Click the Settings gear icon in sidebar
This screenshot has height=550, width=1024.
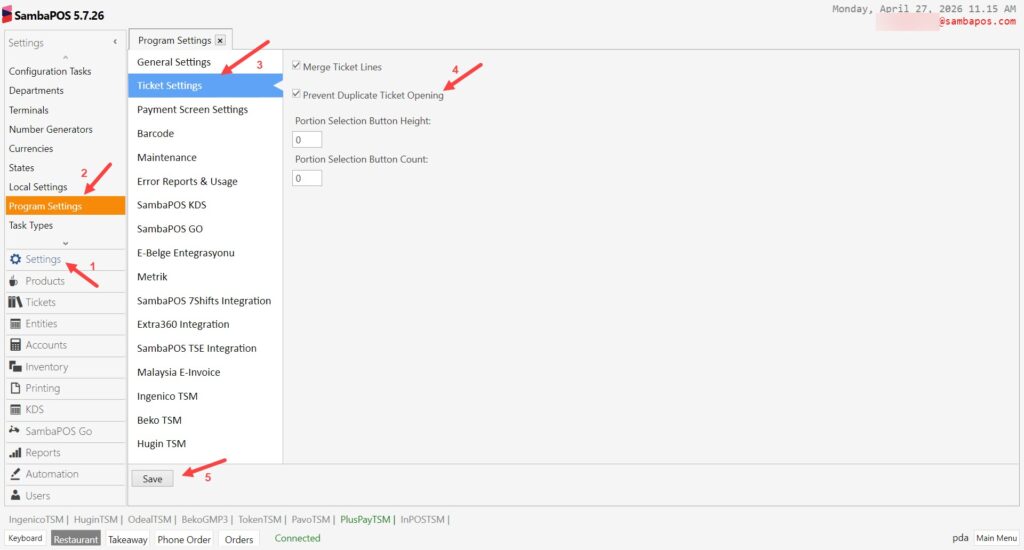click(x=15, y=260)
